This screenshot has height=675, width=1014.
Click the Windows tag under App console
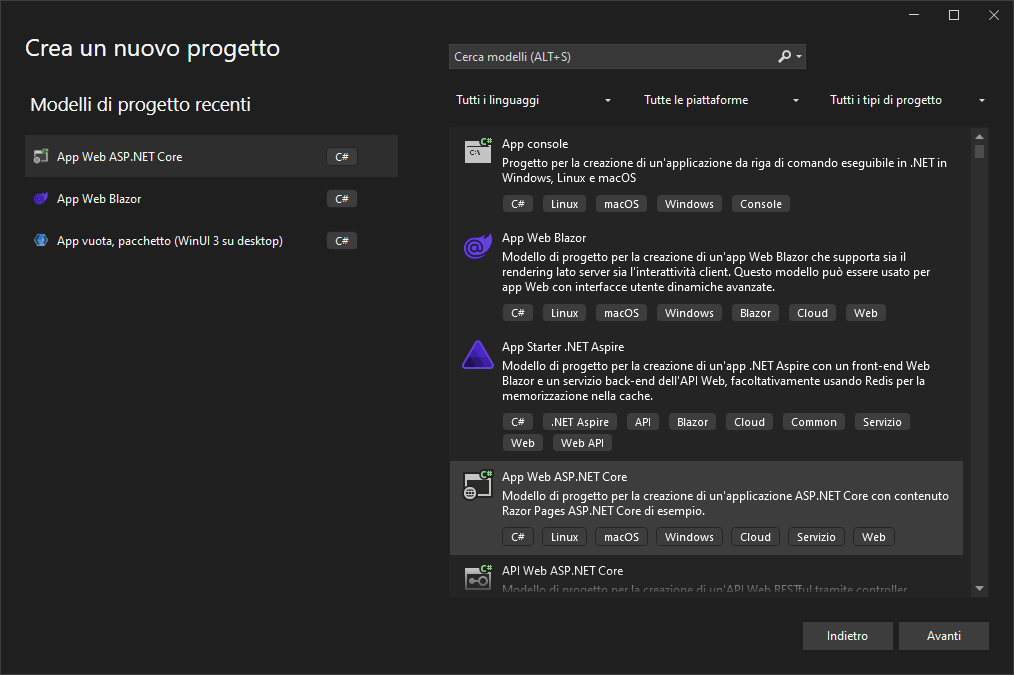click(689, 204)
